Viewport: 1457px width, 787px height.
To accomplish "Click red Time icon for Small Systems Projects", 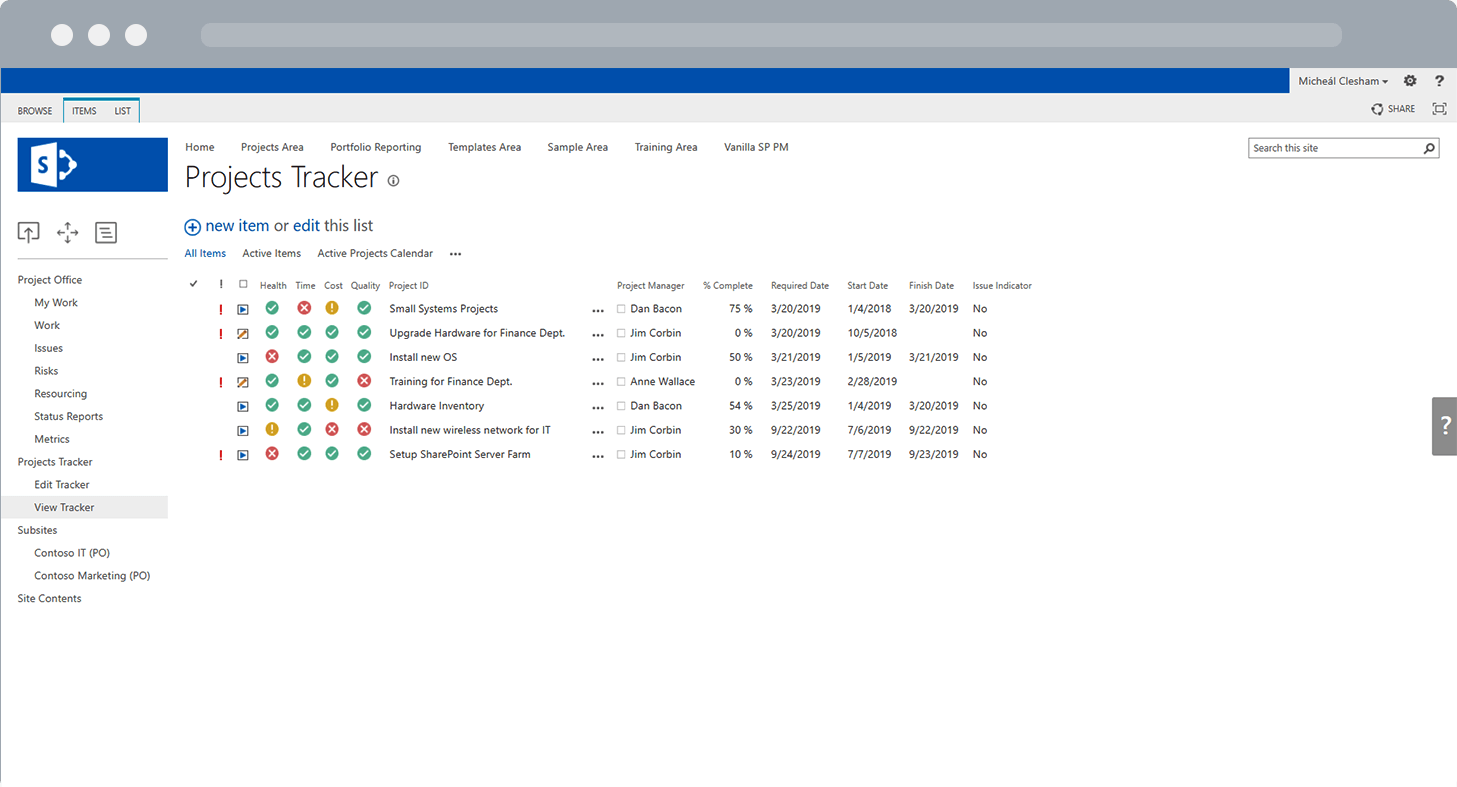I will 304,308.
